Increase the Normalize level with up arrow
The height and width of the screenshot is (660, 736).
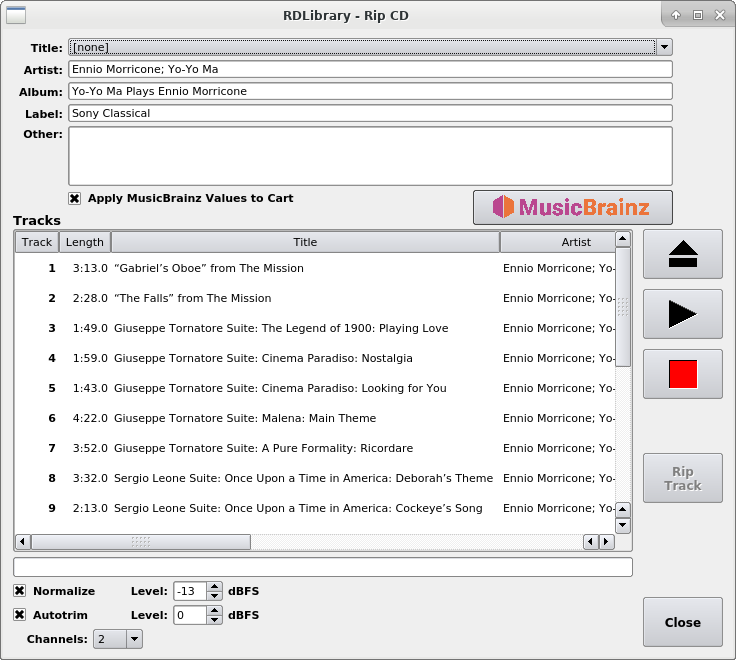[214, 586]
